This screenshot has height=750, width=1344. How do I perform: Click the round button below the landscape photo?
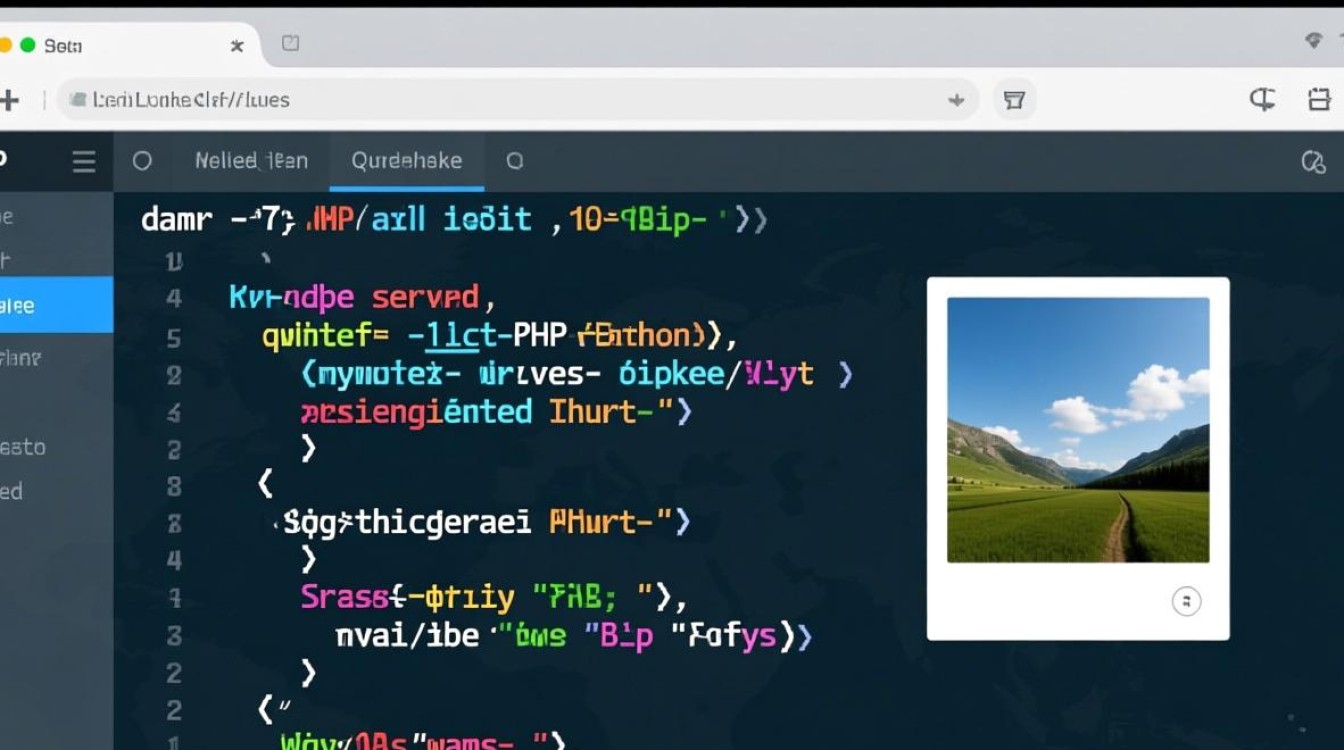1186,601
